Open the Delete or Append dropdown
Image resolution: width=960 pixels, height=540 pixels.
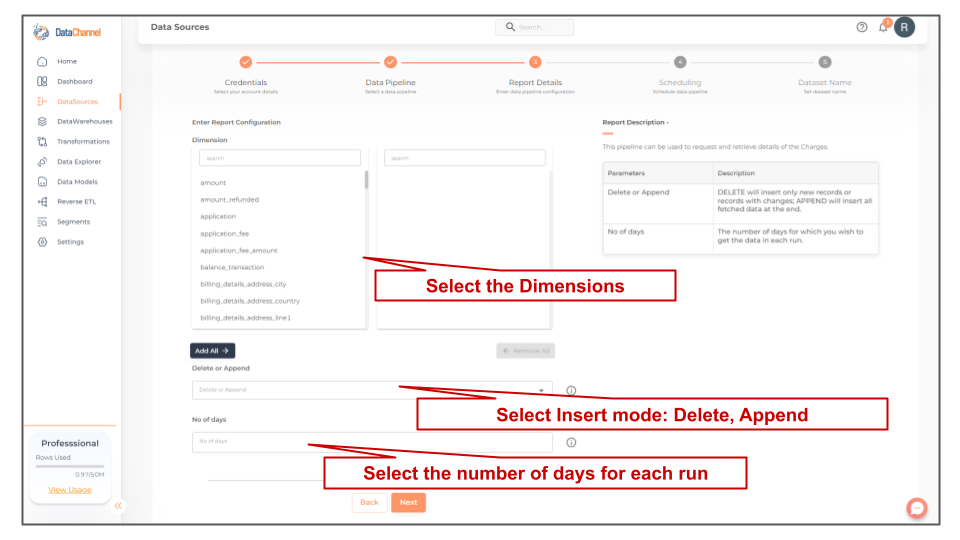[x=372, y=390]
